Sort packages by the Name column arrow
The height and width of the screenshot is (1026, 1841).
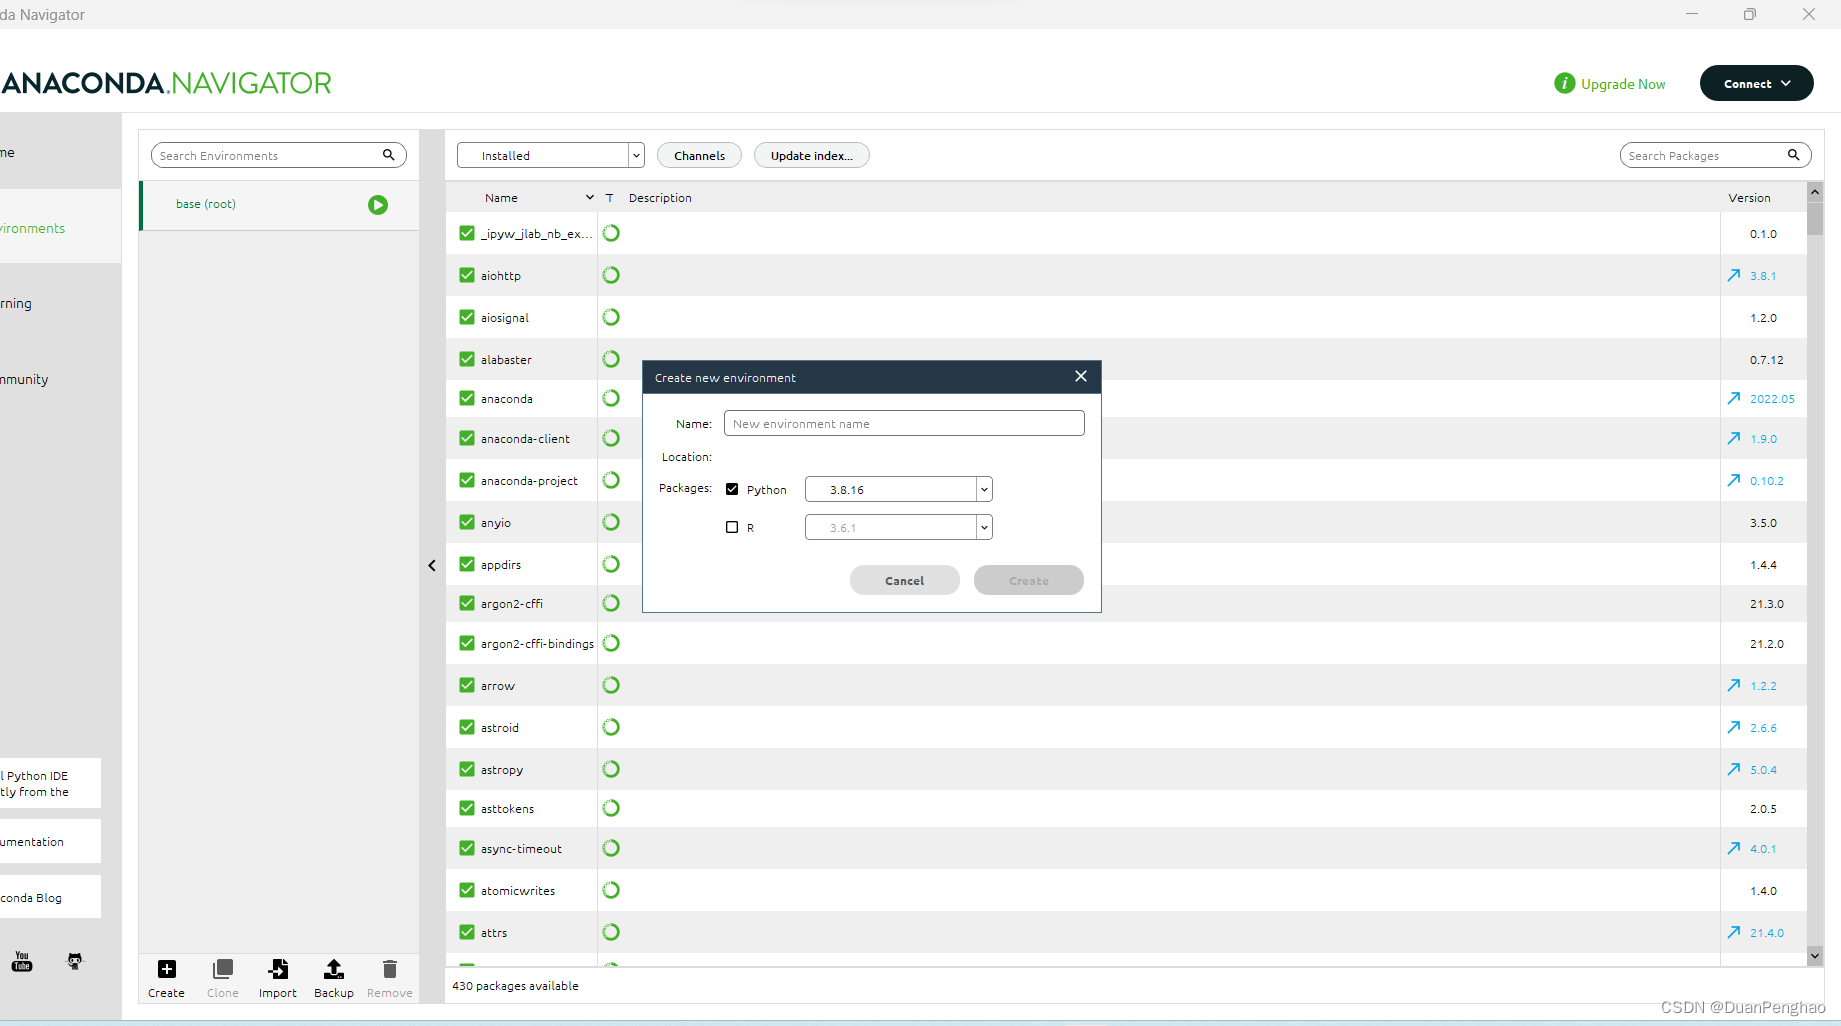590,197
